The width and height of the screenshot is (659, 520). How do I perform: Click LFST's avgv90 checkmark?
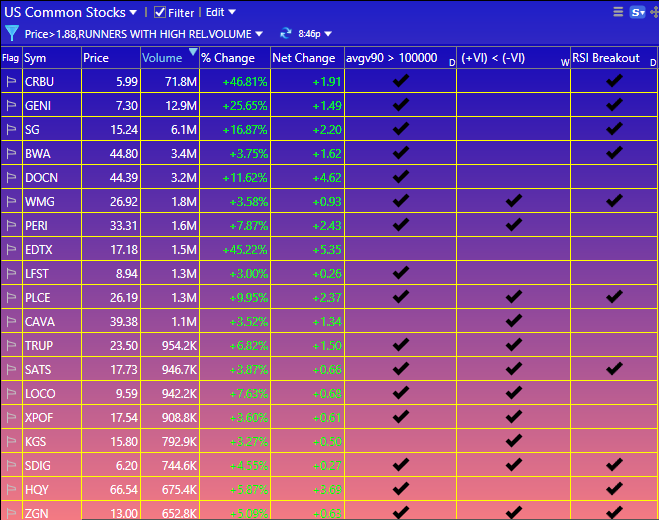tap(401, 272)
